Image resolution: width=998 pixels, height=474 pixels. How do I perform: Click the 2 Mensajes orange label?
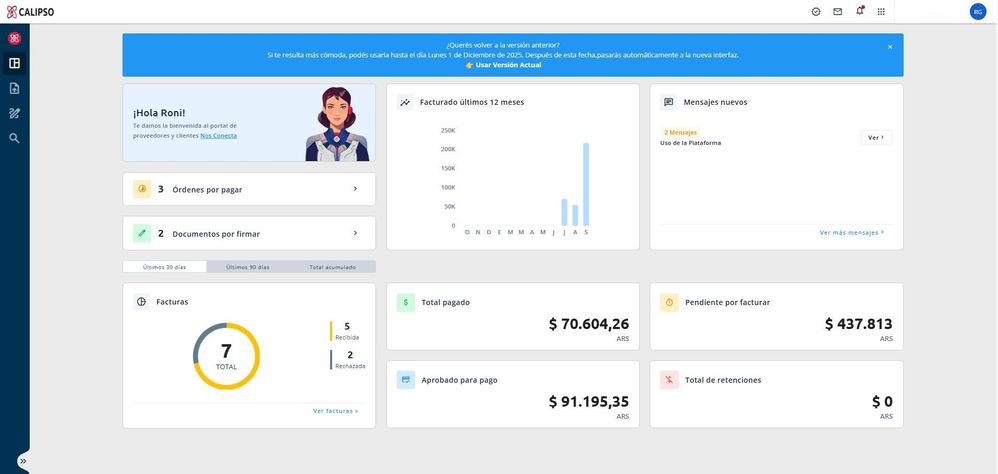tap(680, 132)
